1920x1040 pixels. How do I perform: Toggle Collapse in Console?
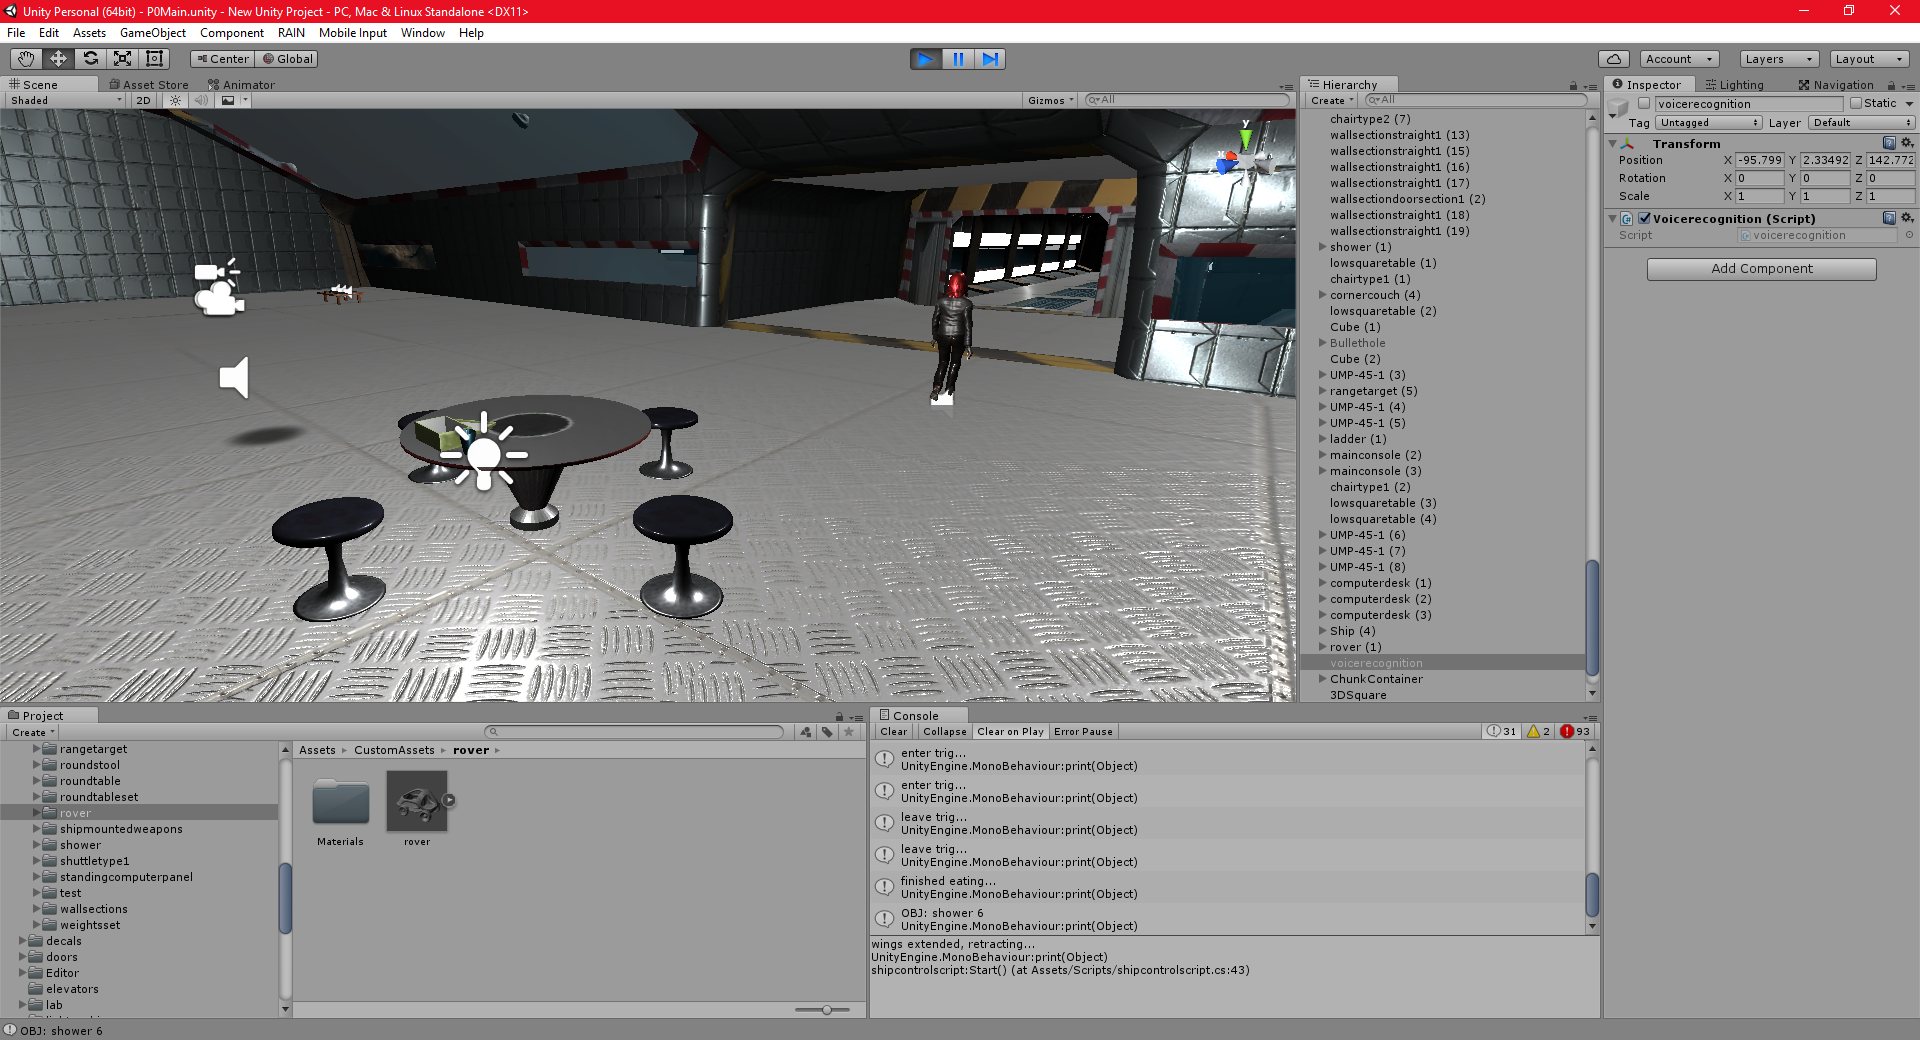click(x=944, y=732)
